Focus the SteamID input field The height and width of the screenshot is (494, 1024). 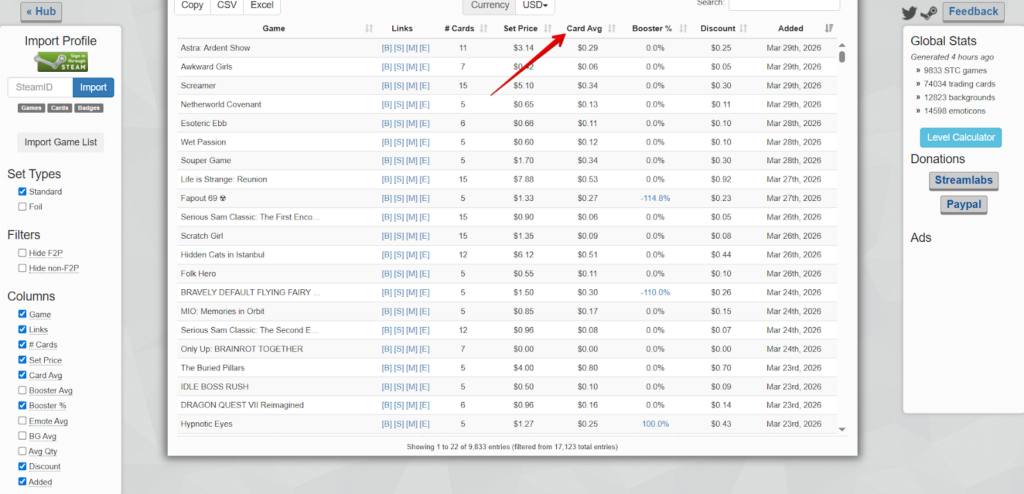pos(40,88)
